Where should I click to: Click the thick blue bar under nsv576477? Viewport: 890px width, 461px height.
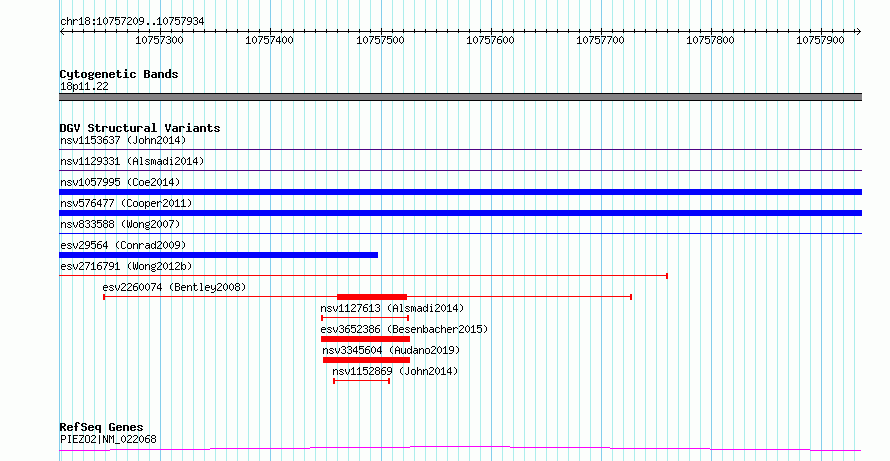[460, 213]
